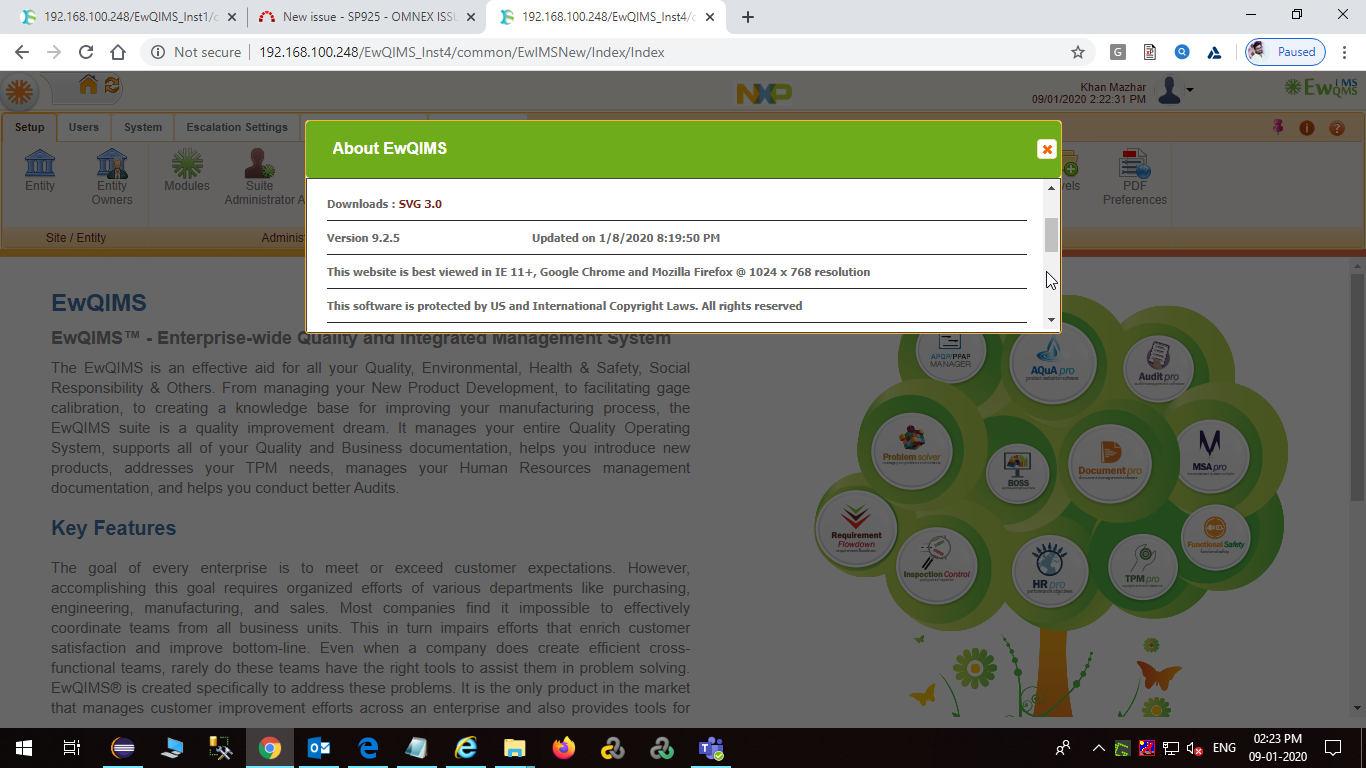This screenshot has height=768, width=1366.
Task: Click the home icon in header
Action: pos(88,86)
